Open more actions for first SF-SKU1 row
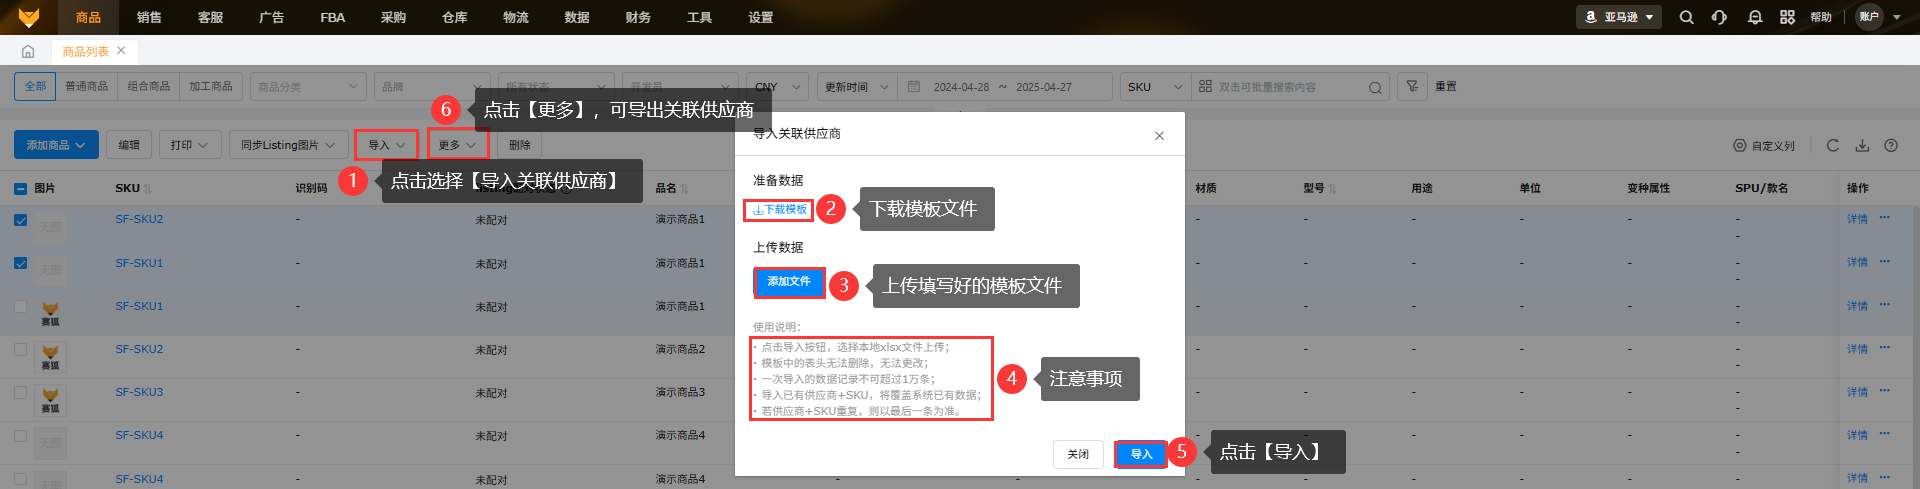1920x489 pixels. pos(1884,262)
